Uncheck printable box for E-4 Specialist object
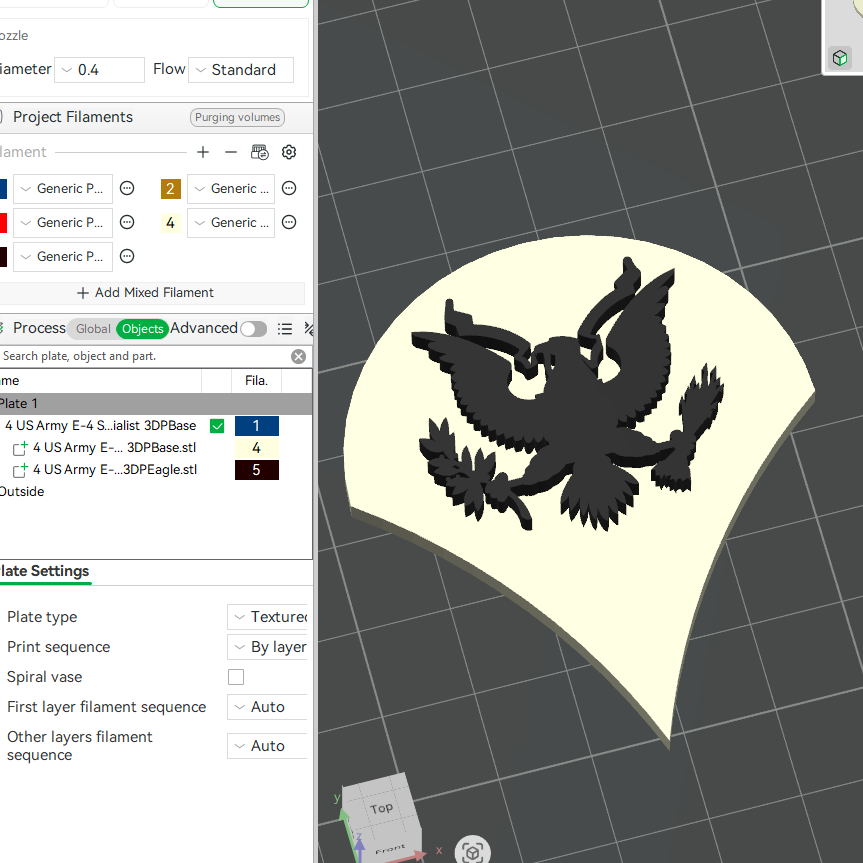The image size is (863, 863). (217, 426)
